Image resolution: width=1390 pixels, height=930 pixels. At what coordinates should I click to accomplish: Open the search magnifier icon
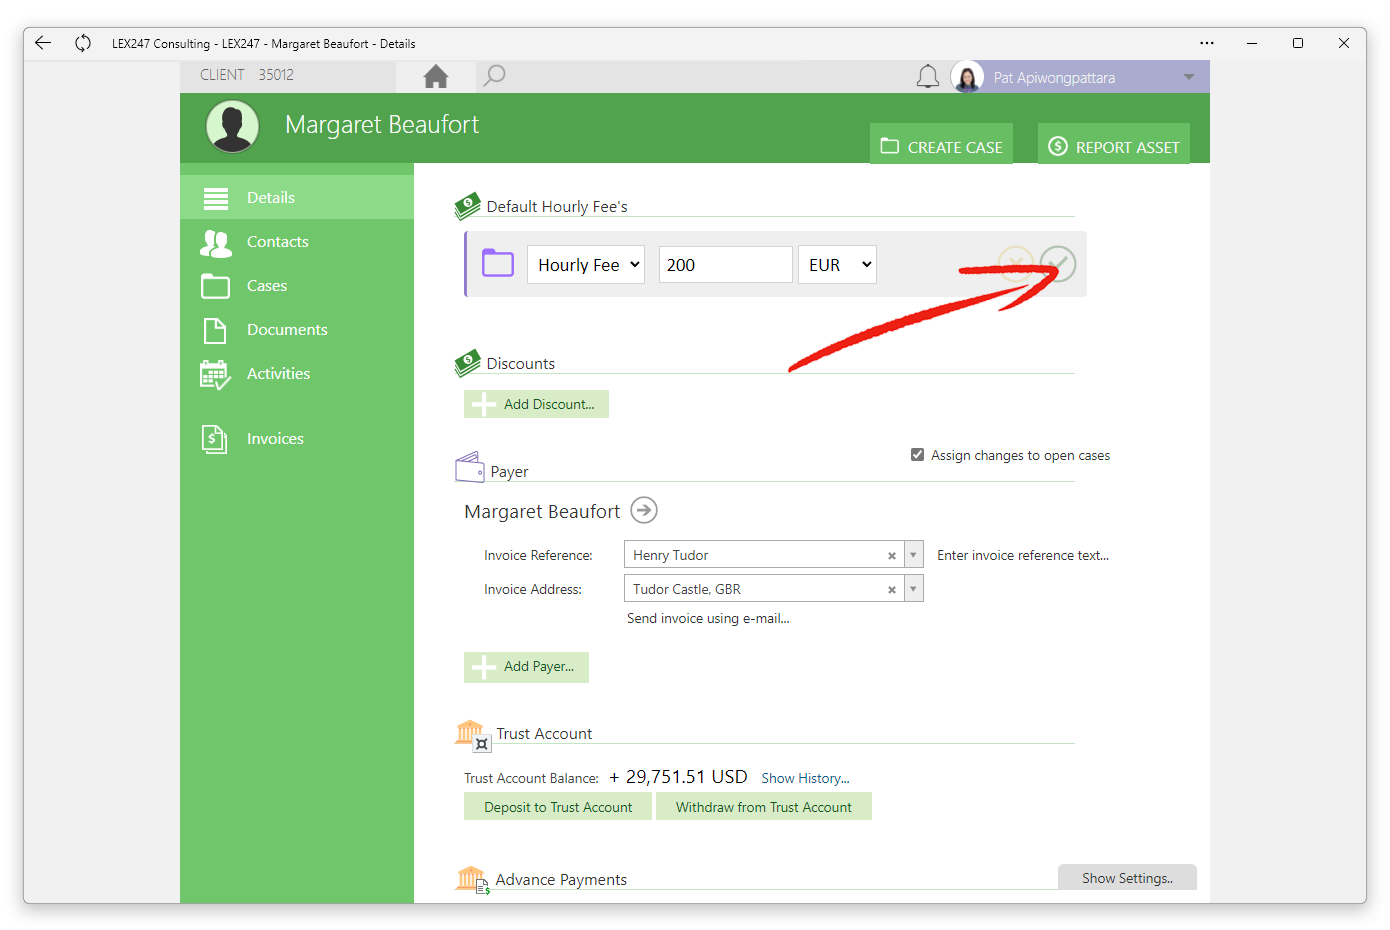[x=494, y=76]
